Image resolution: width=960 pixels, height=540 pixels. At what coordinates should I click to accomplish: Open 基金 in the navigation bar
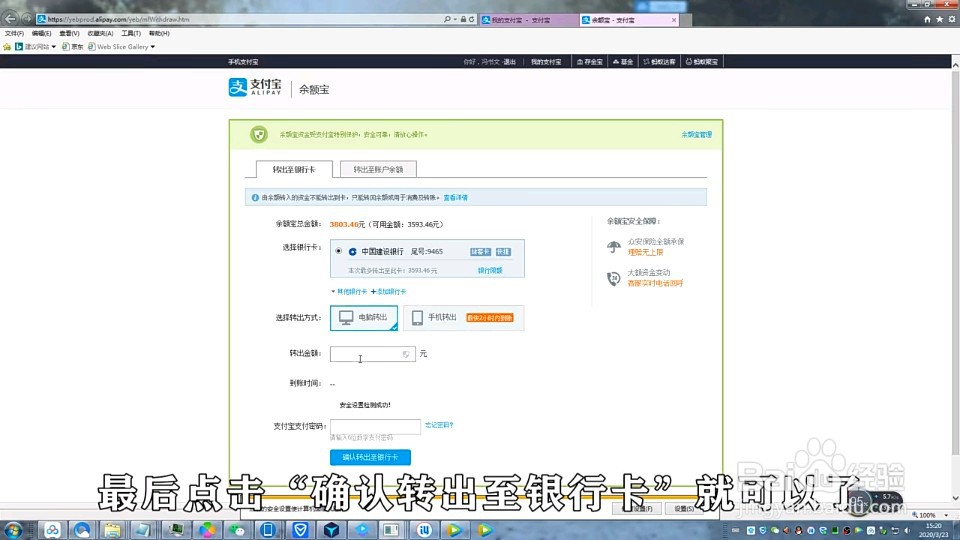coord(623,62)
